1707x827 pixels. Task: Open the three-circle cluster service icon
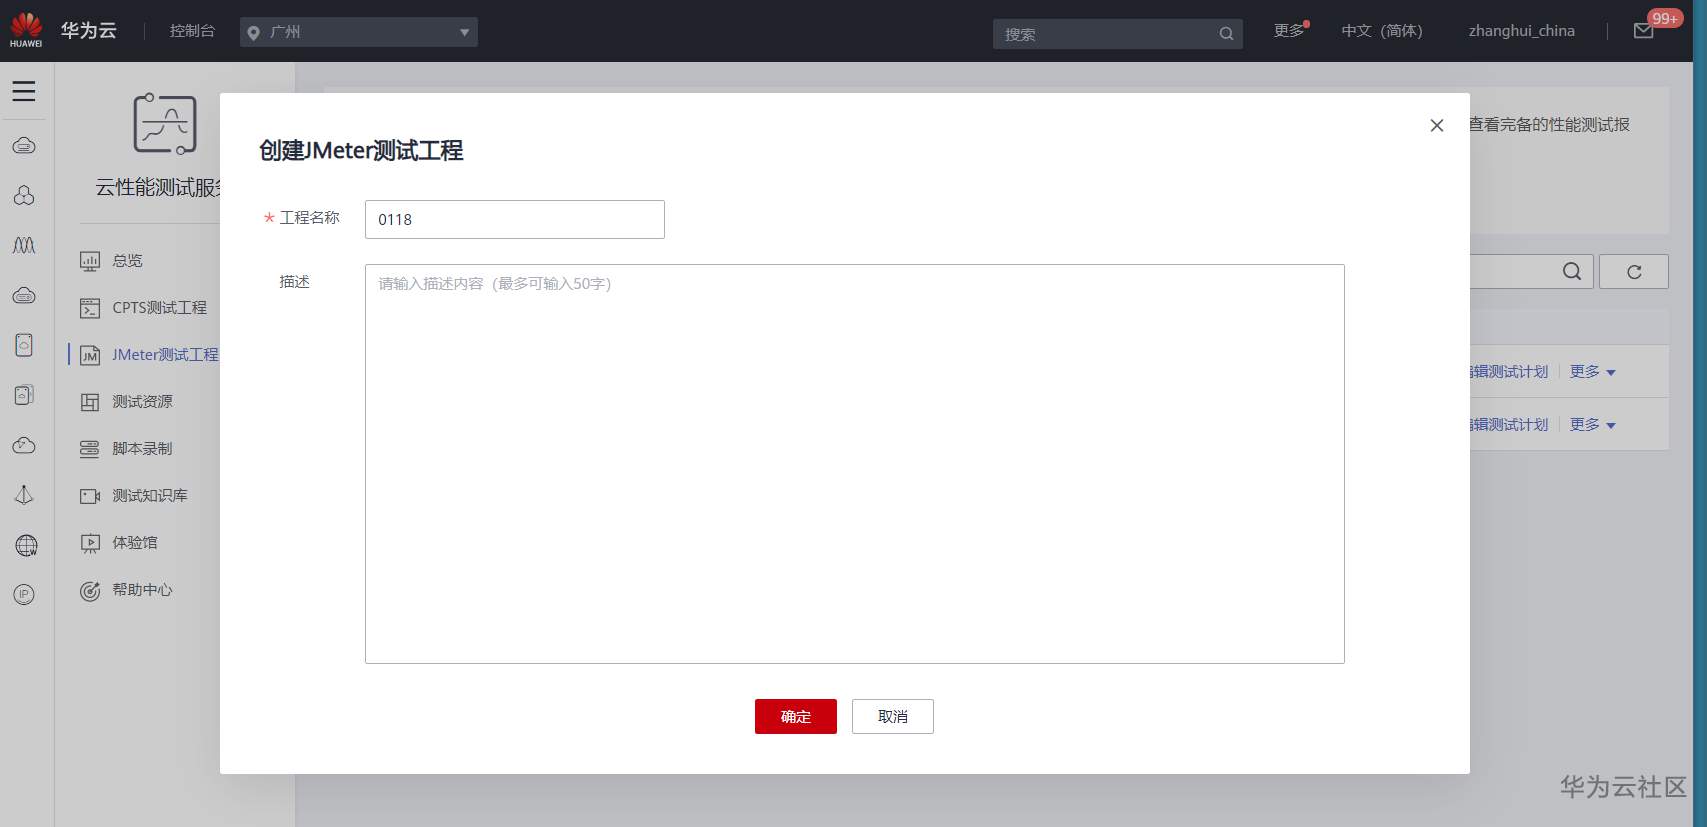pyautogui.click(x=24, y=195)
